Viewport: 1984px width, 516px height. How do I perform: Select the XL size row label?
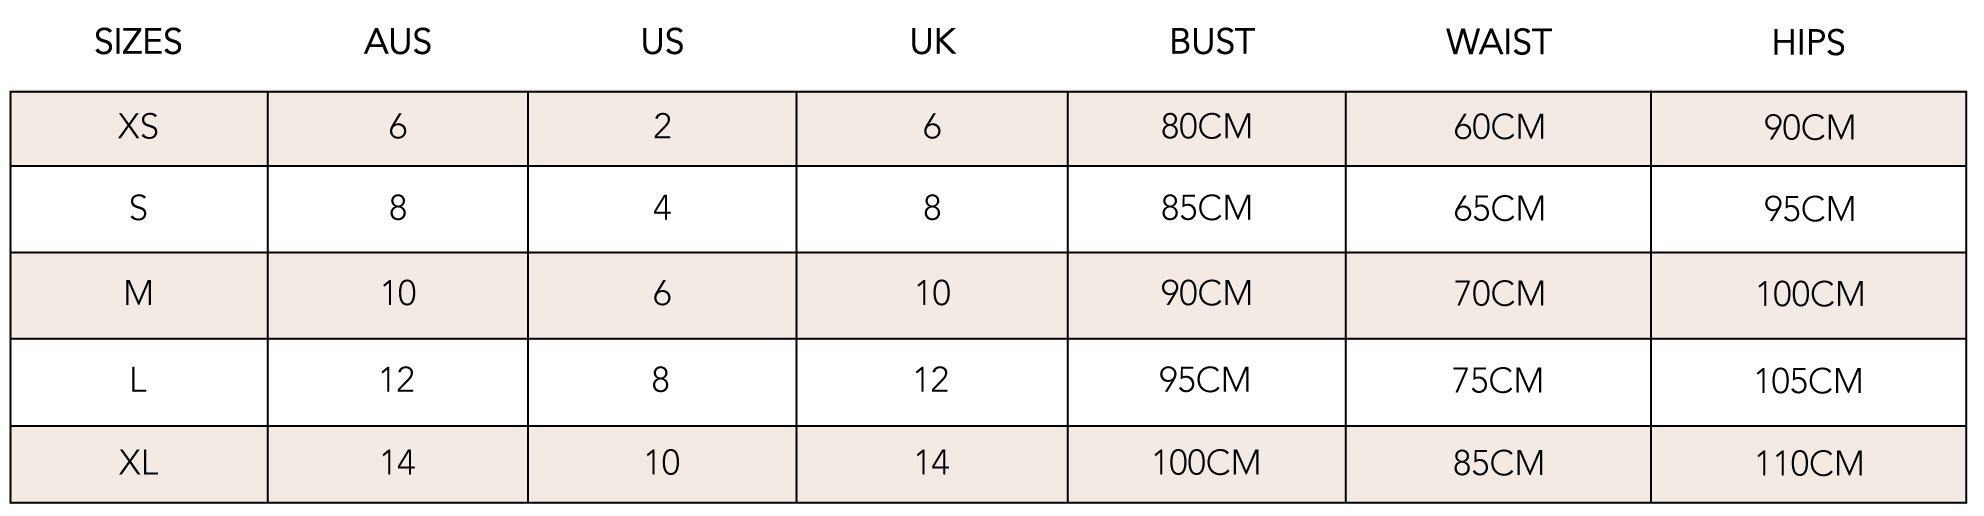pos(138,463)
